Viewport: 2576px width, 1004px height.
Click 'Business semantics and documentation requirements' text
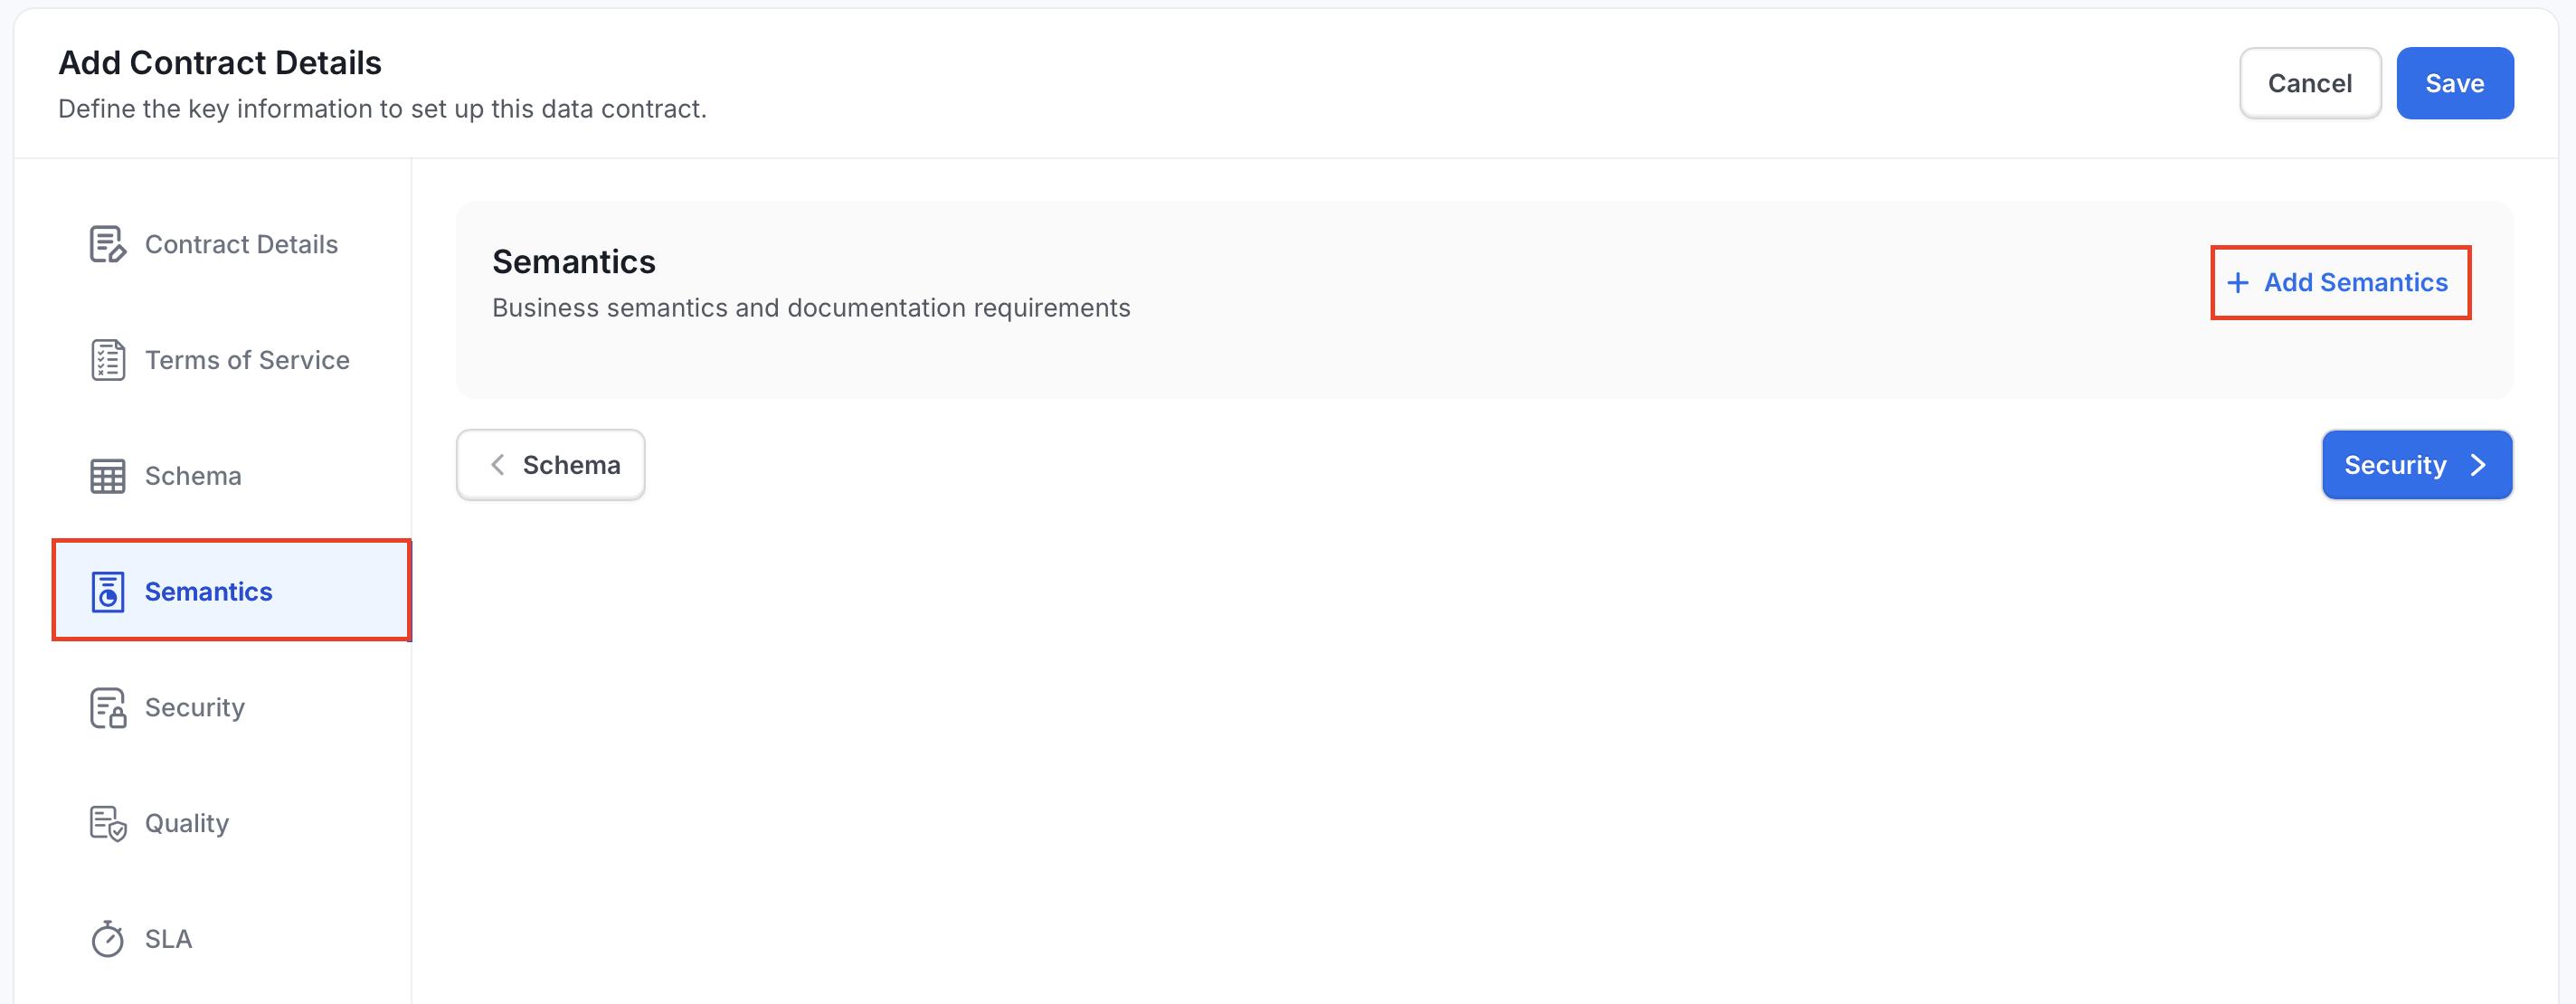pos(811,308)
